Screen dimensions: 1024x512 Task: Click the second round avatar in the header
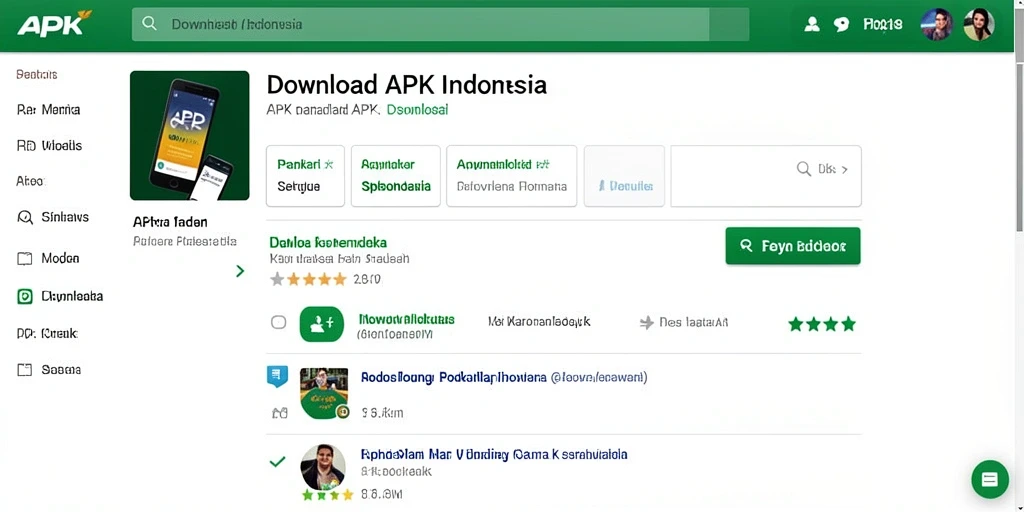[979, 25]
